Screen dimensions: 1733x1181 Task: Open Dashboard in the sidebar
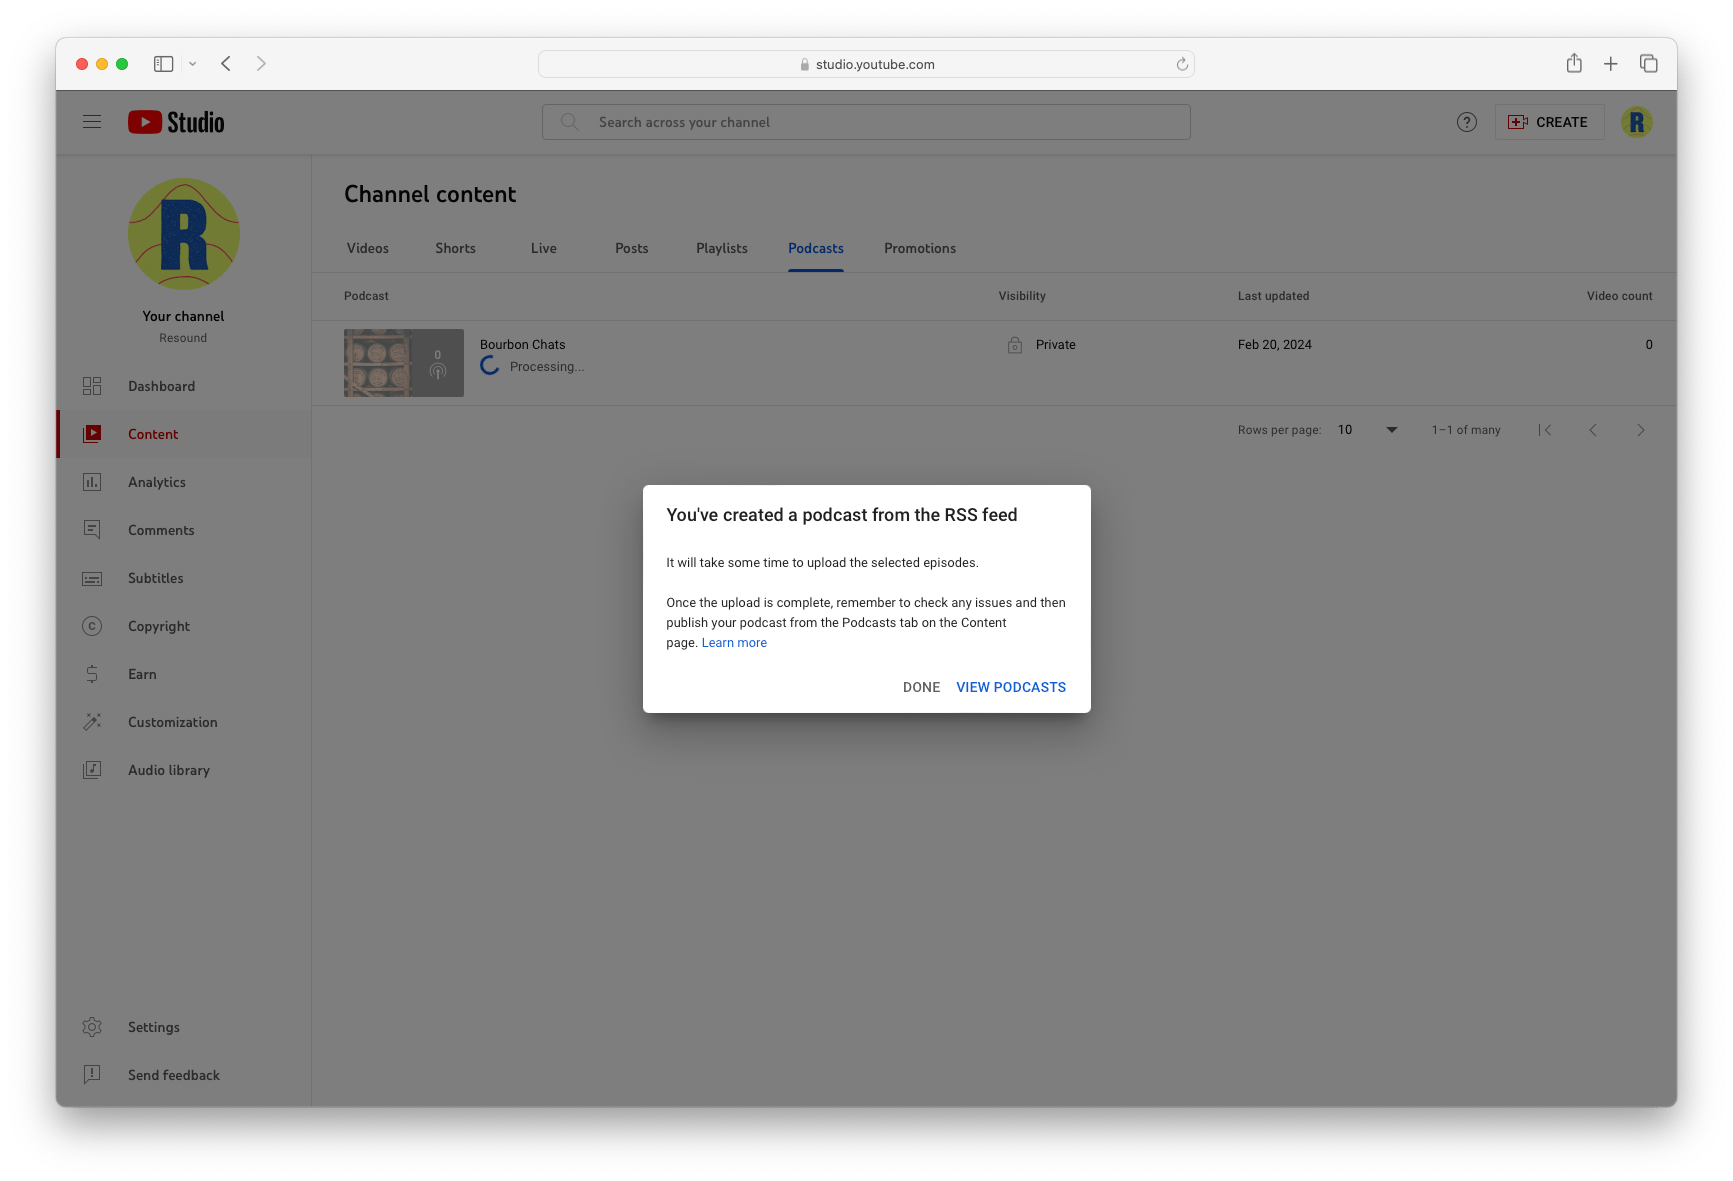coord(184,386)
